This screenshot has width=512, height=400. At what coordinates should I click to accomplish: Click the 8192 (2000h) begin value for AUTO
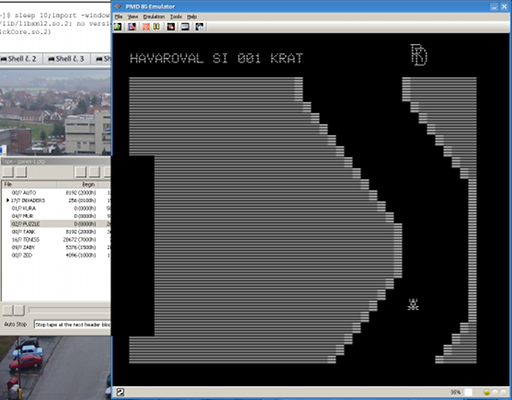pos(81,193)
